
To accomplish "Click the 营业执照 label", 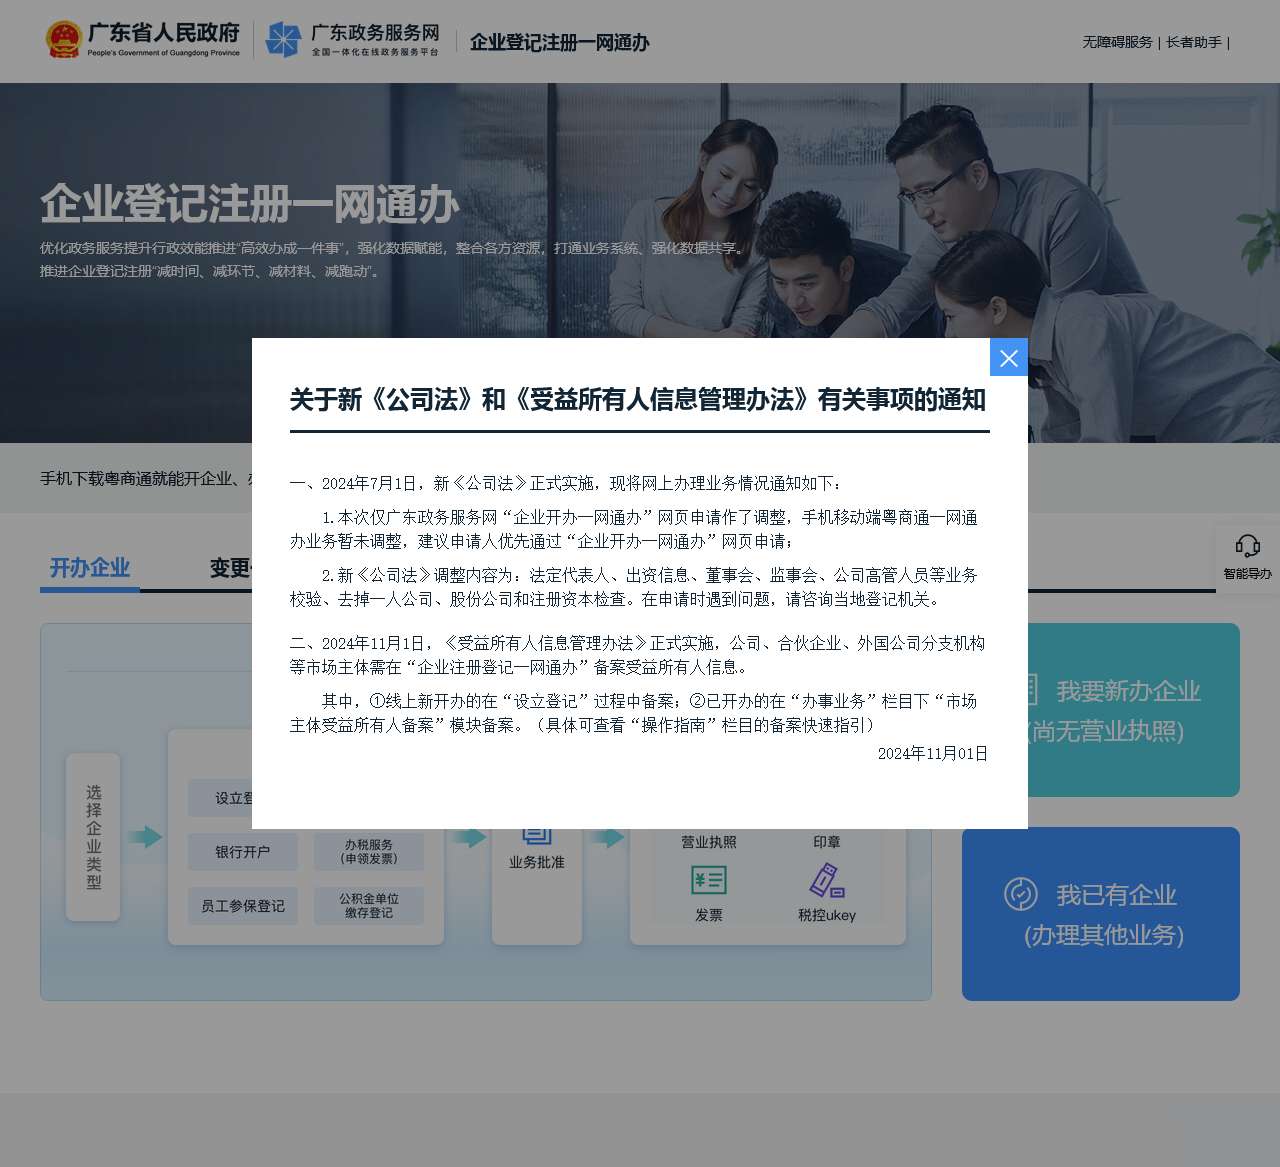I will 709,842.
